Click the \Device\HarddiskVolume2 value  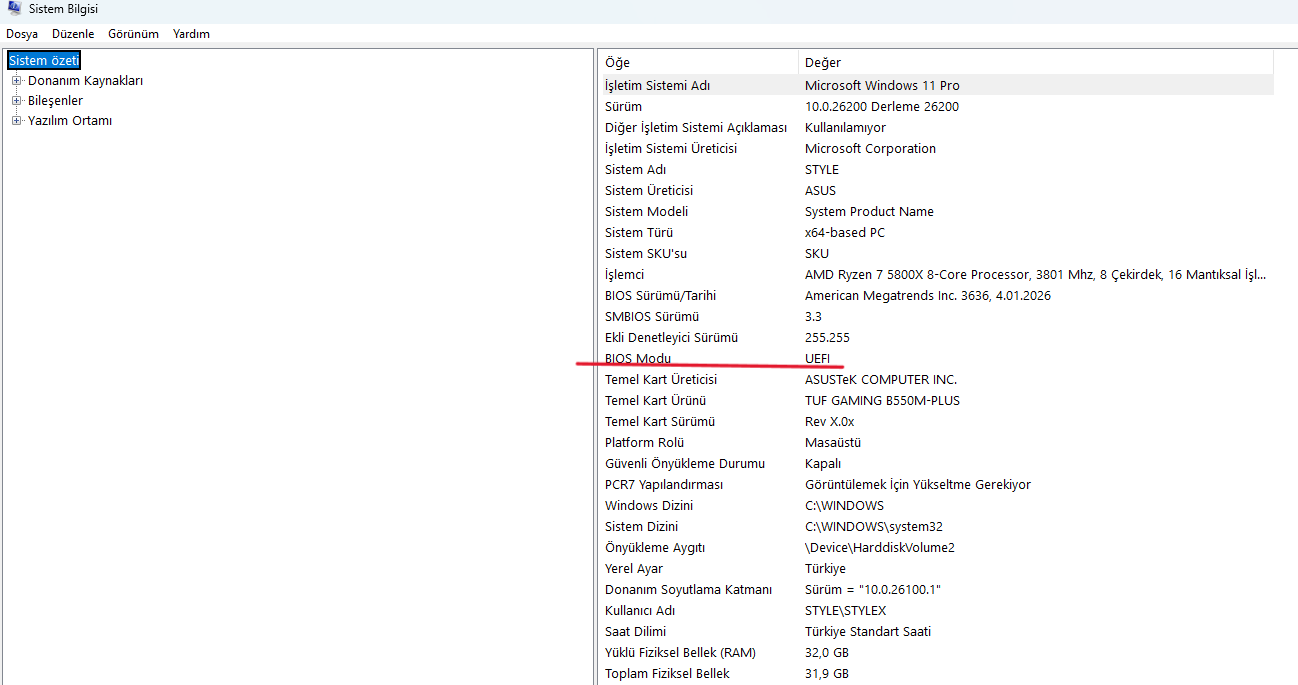pyautogui.click(x=880, y=548)
